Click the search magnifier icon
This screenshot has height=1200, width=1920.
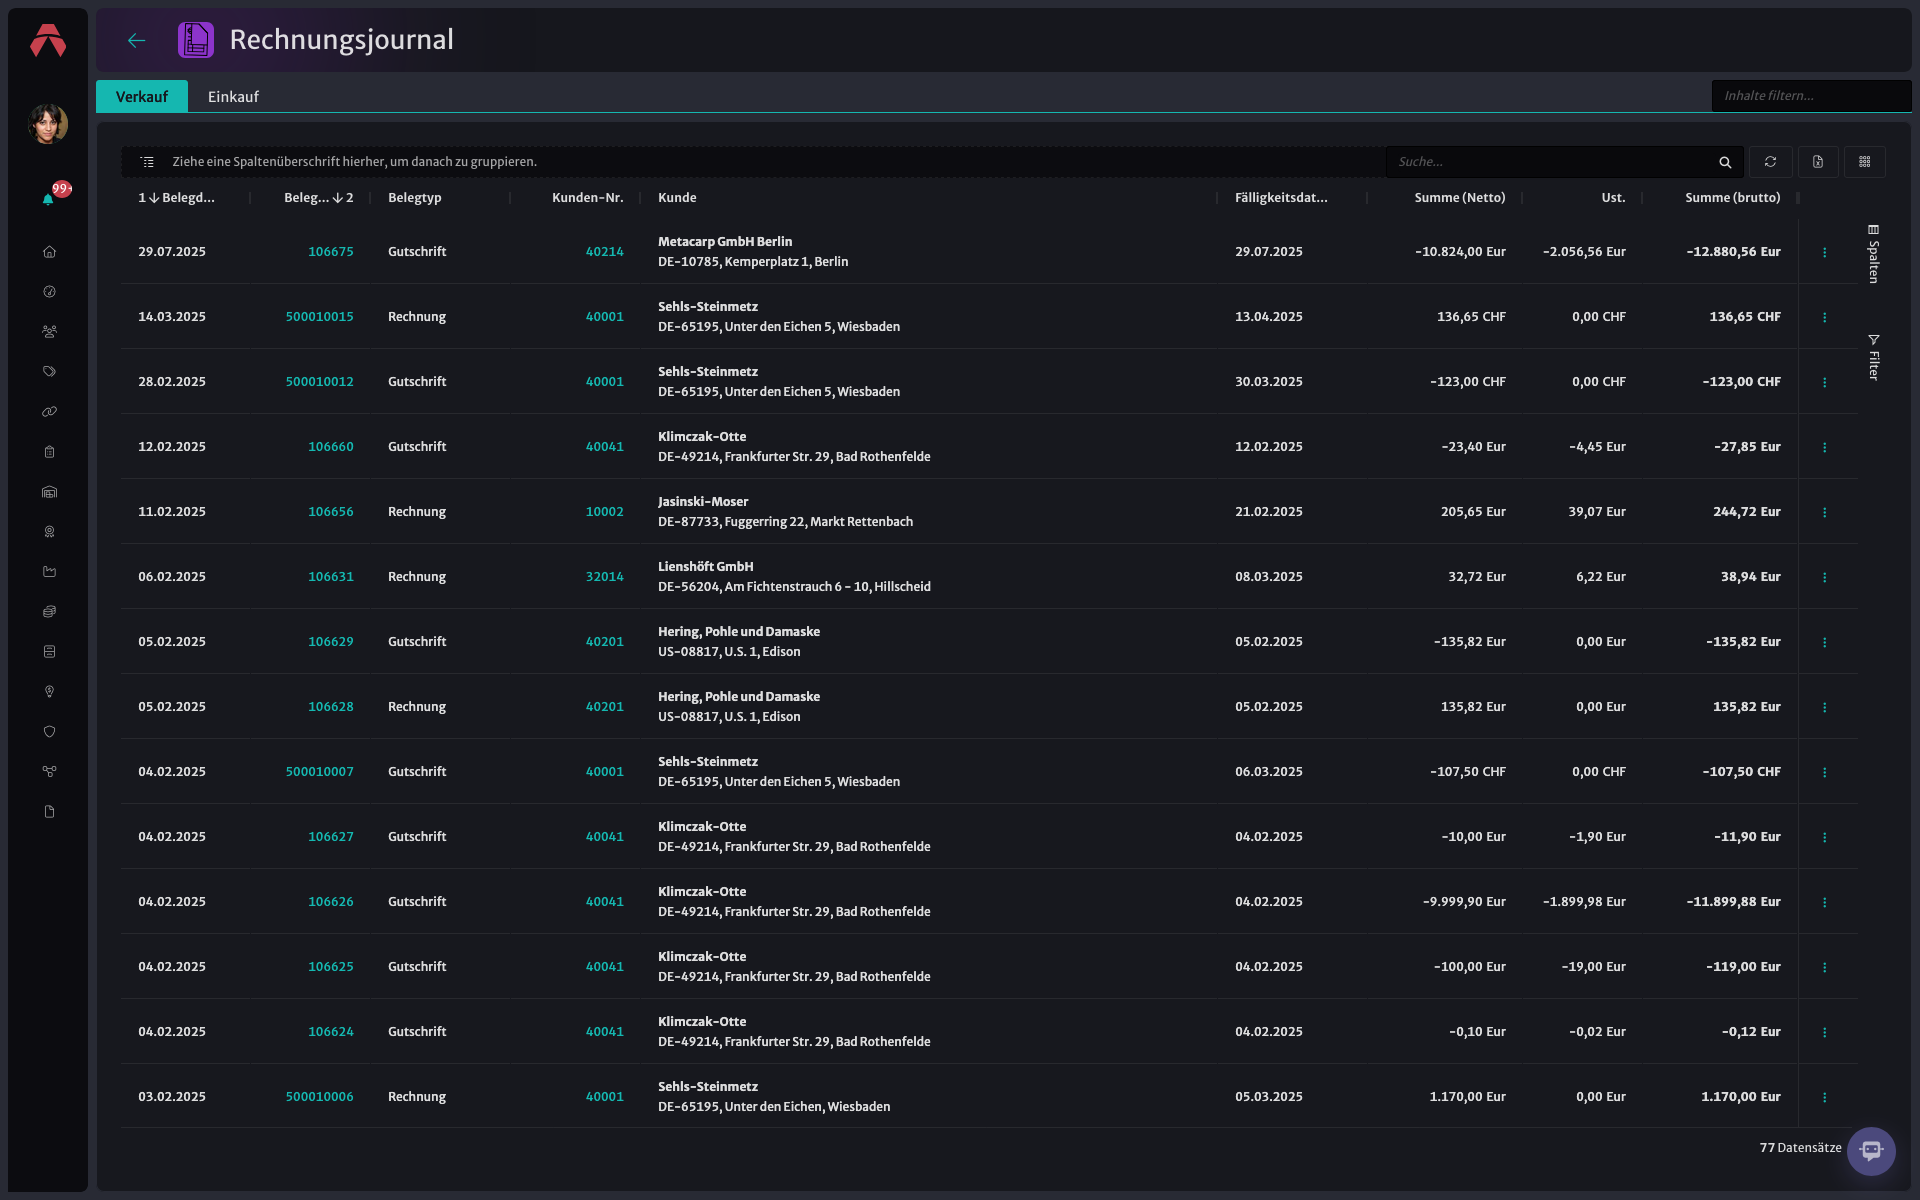click(x=1725, y=162)
